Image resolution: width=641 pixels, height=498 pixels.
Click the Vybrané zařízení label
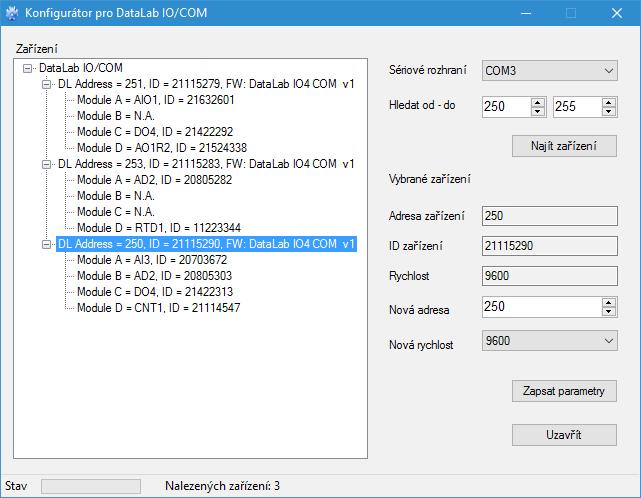click(430, 179)
